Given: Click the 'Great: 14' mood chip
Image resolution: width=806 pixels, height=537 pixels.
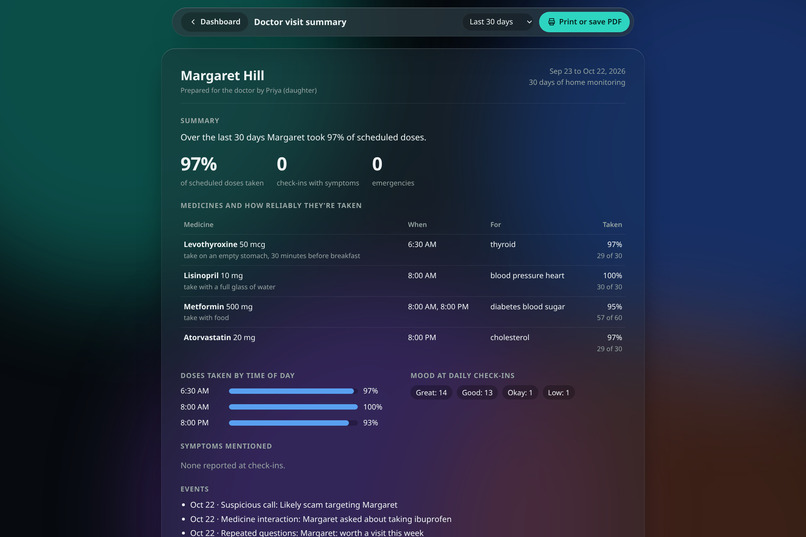Looking at the screenshot, I should (431, 393).
